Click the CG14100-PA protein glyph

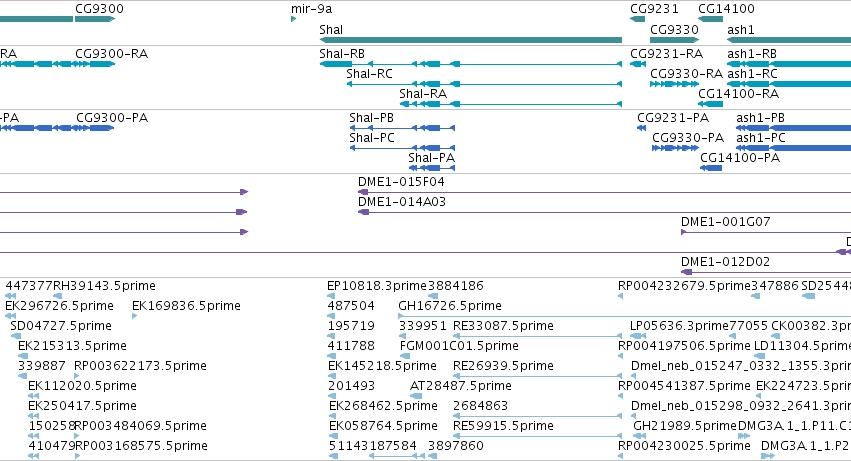pos(711,168)
